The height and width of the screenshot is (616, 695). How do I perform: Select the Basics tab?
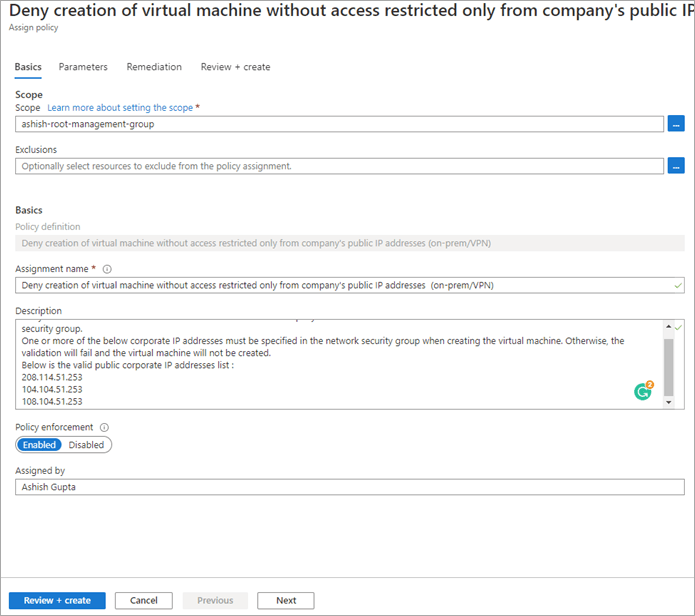pyautogui.click(x=28, y=67)
